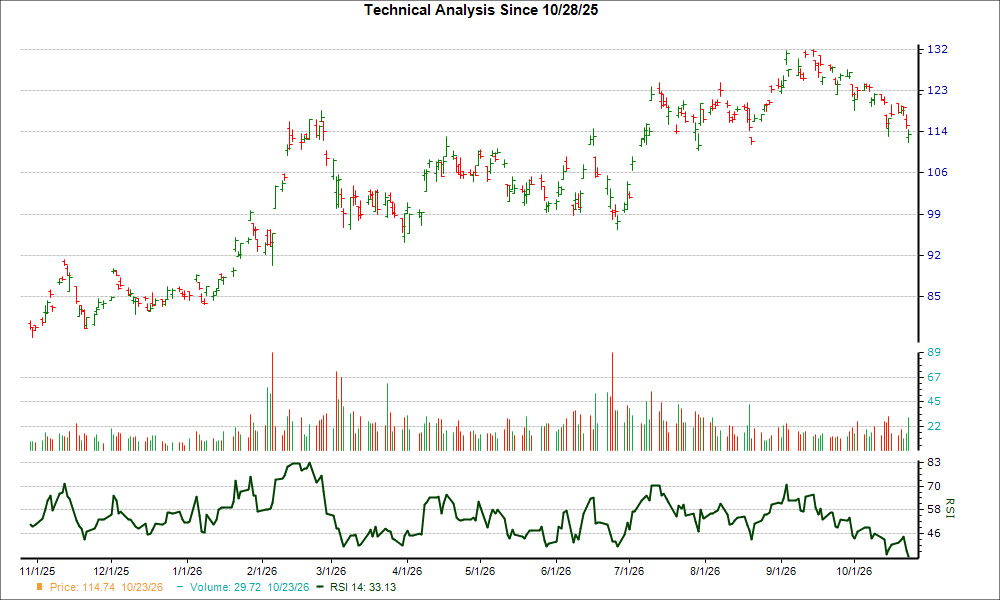The height and width of the screenshot is (600, 1000).
Task: Click the 92 price axis label
Action: point(934,255)
